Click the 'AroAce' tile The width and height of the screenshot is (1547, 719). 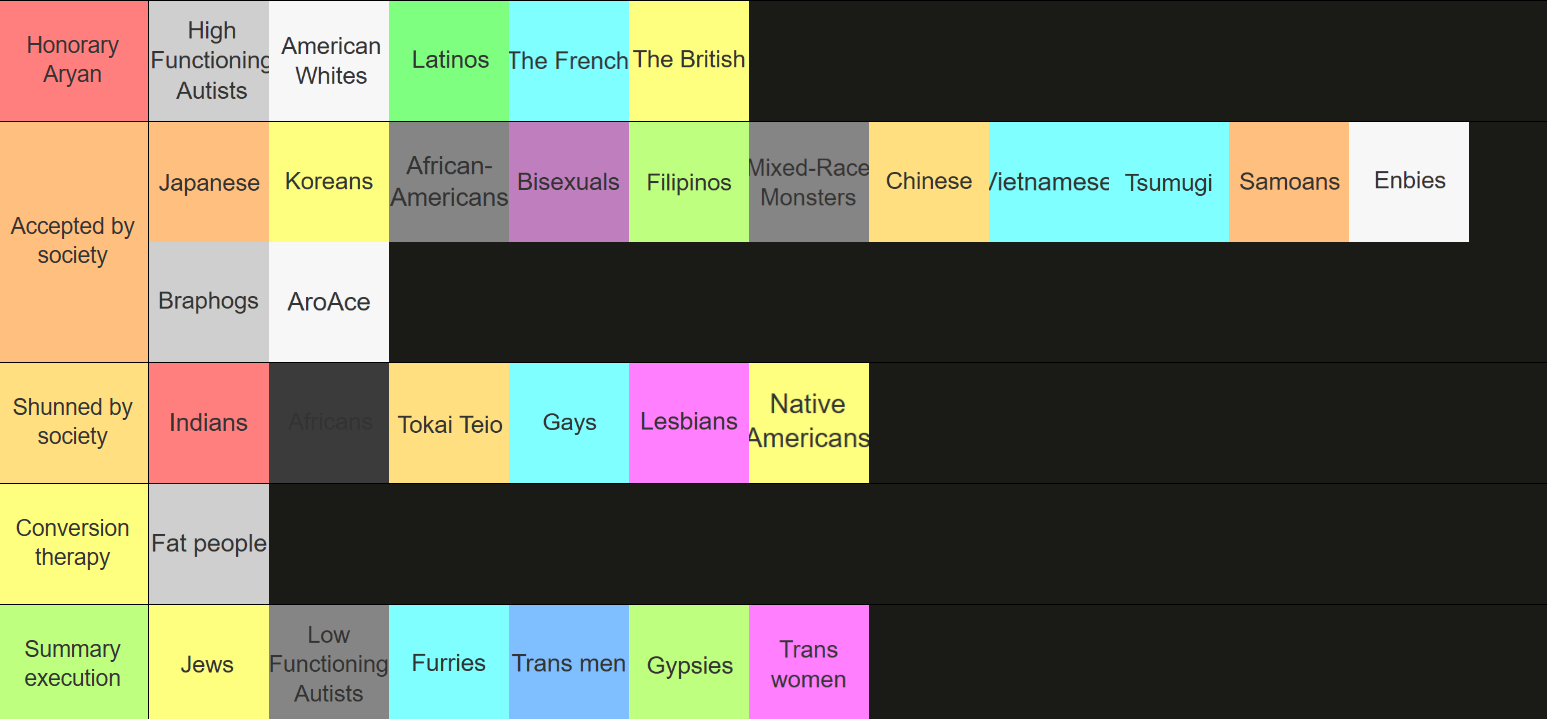point(329,302)
